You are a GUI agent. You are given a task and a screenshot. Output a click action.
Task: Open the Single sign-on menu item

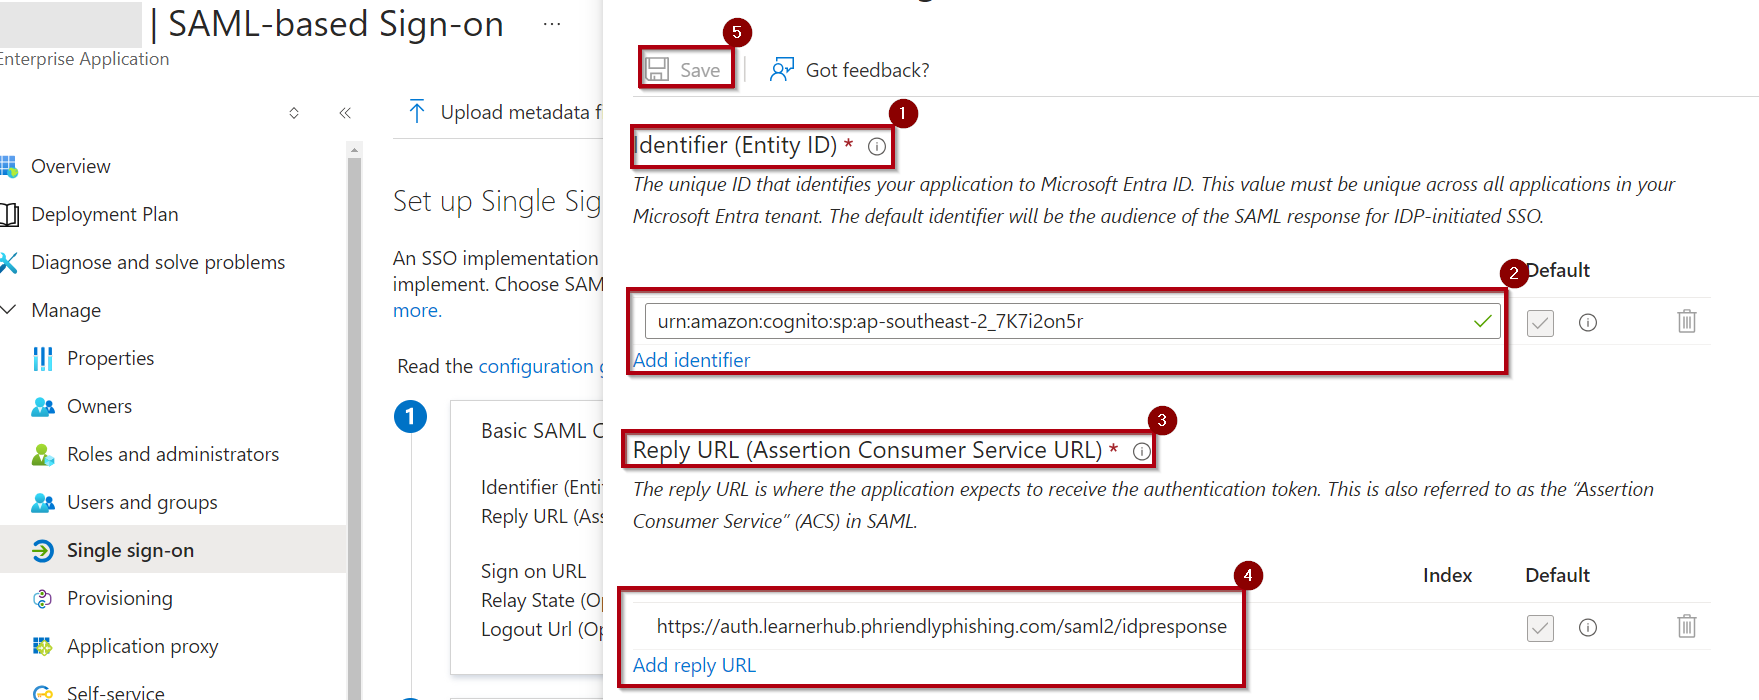click(x=130, y=550)
